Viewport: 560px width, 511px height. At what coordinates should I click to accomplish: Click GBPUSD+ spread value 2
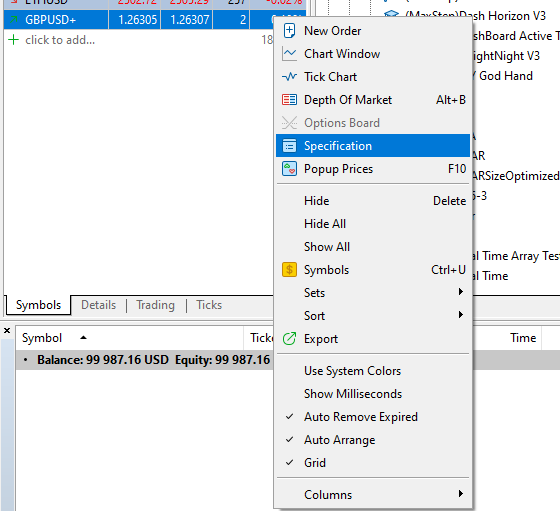[243, 20]
